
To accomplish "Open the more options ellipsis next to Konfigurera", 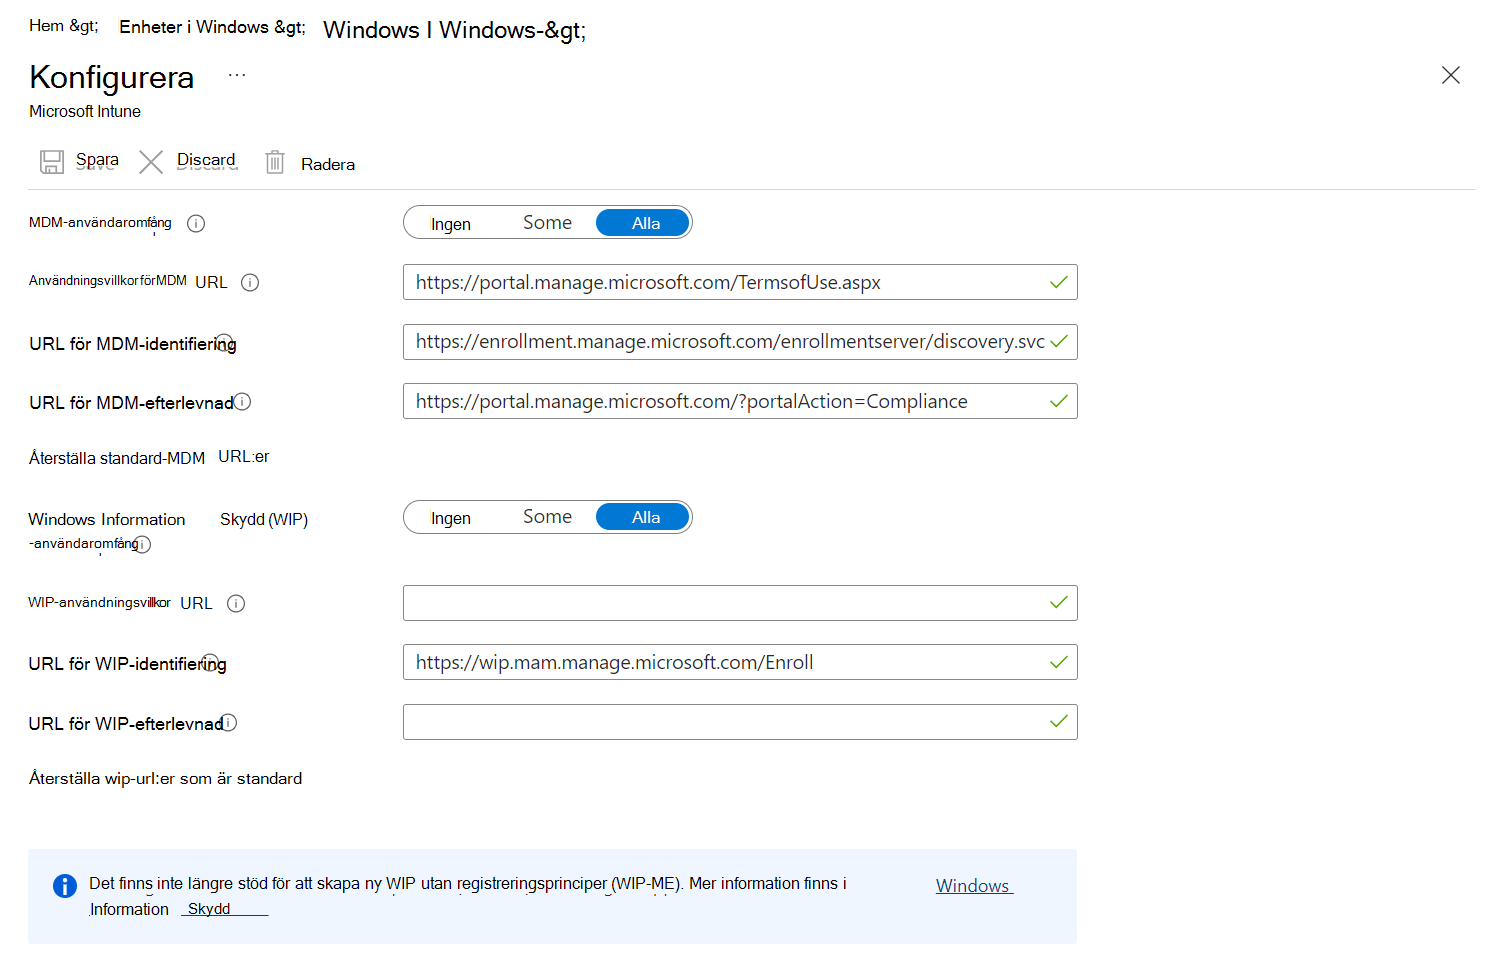I will point(237,75).
